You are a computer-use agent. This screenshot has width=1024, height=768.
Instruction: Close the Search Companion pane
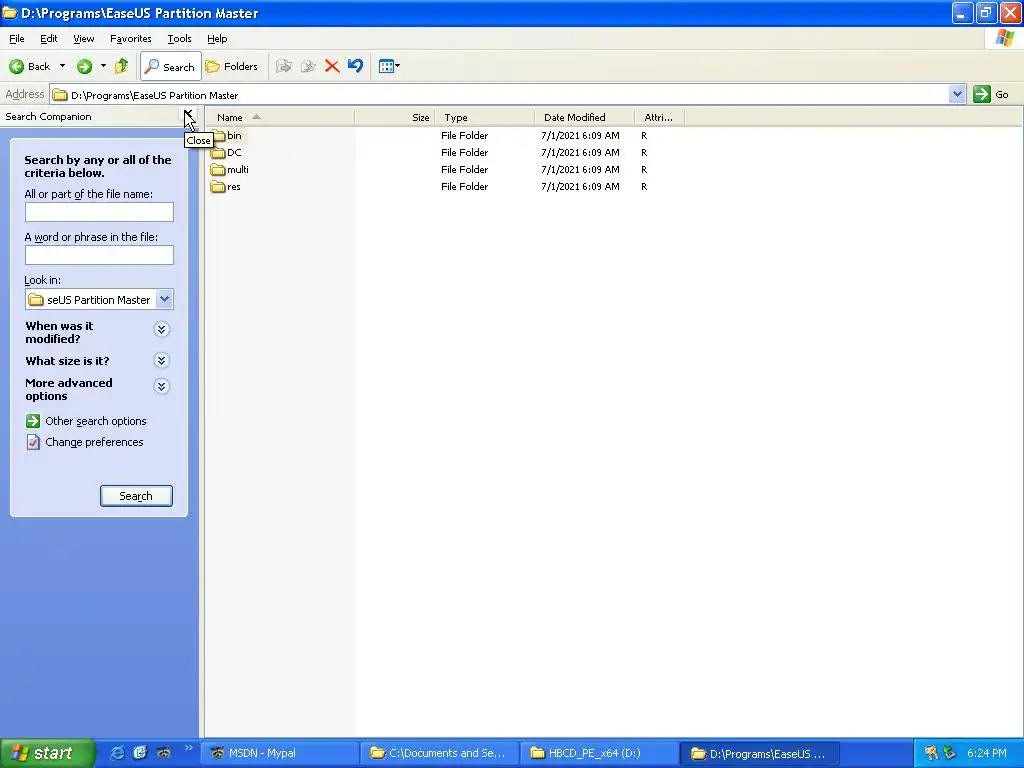tap(188, 116)
